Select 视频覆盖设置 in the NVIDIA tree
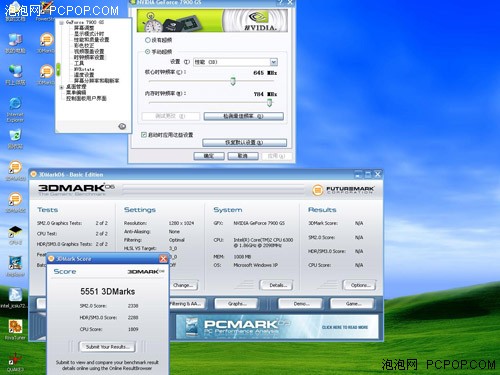The image size is (500, 375). pyautogui.click(x=89, y=51)
